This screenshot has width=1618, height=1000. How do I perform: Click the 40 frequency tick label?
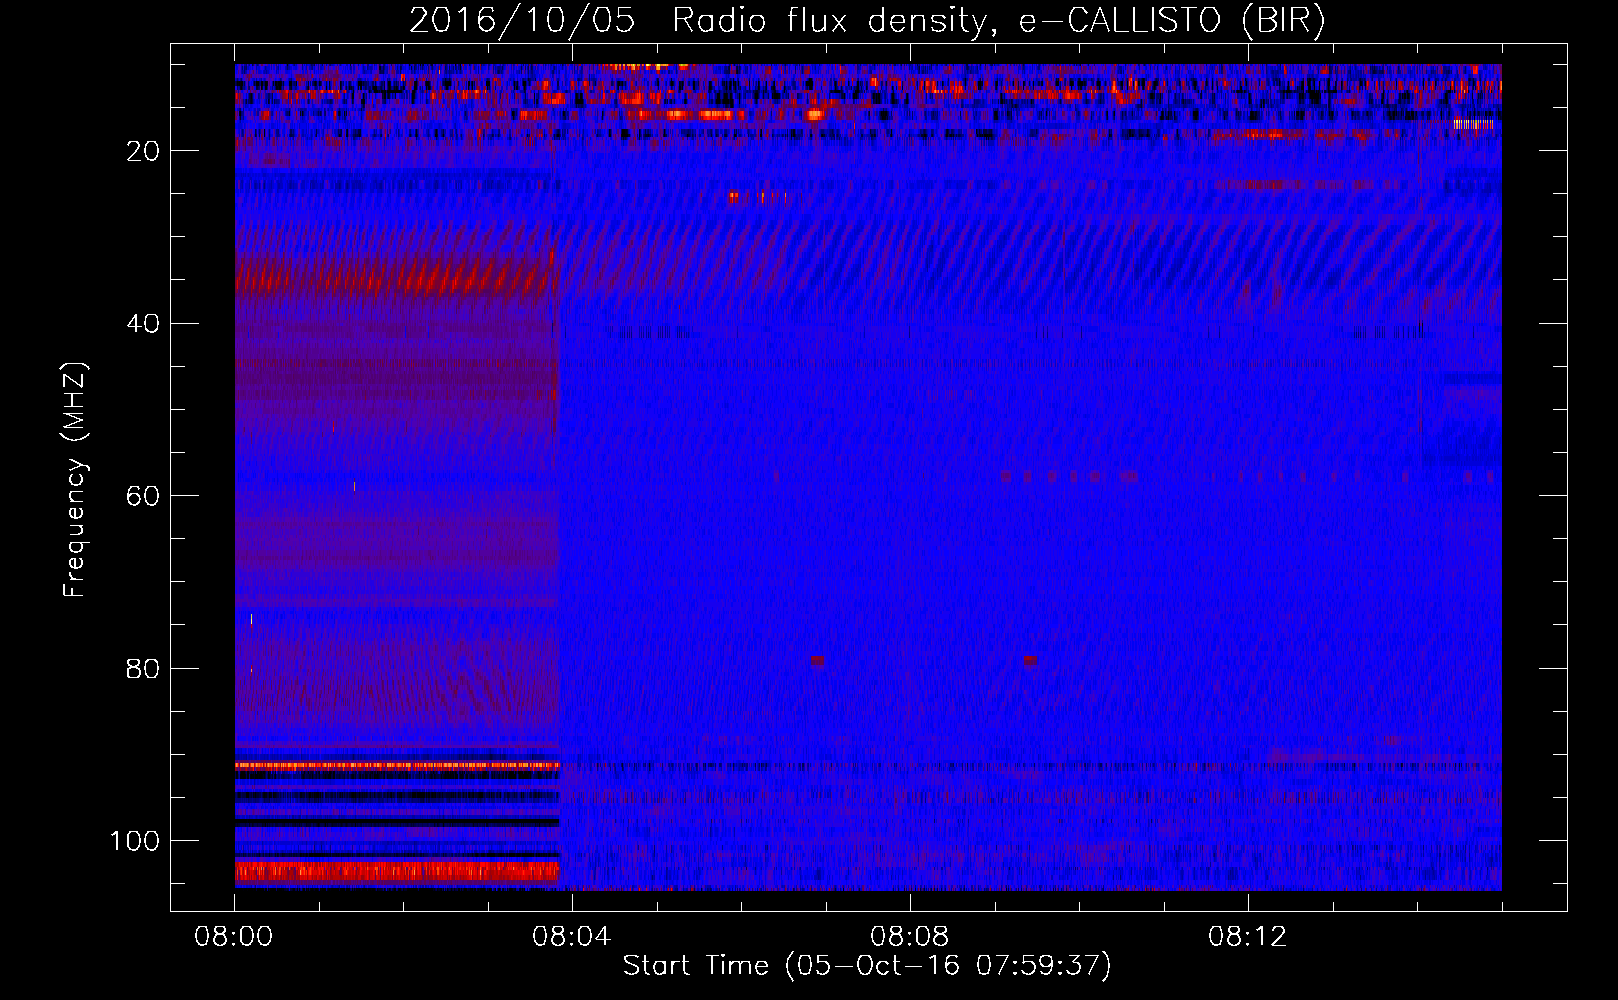[144, 324]
